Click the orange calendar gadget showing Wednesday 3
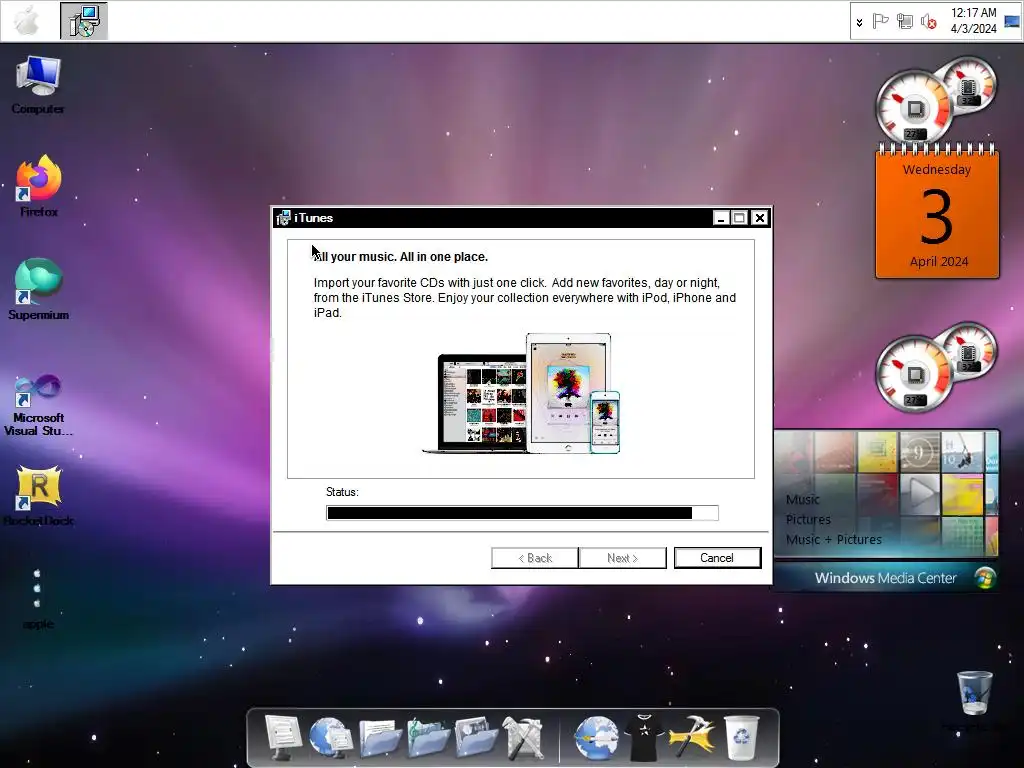Viewport: 1024px width, 768px height. [x=937, y=211]
